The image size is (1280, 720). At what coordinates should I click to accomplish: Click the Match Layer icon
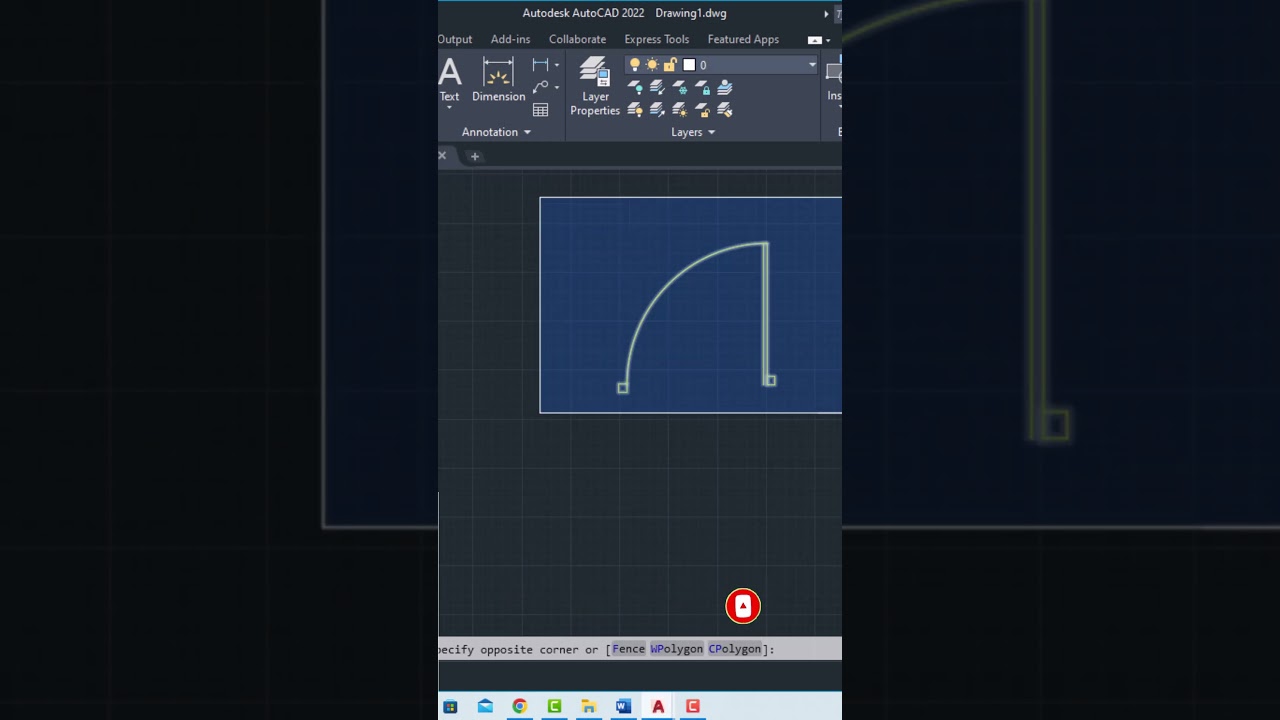(726, 110)
